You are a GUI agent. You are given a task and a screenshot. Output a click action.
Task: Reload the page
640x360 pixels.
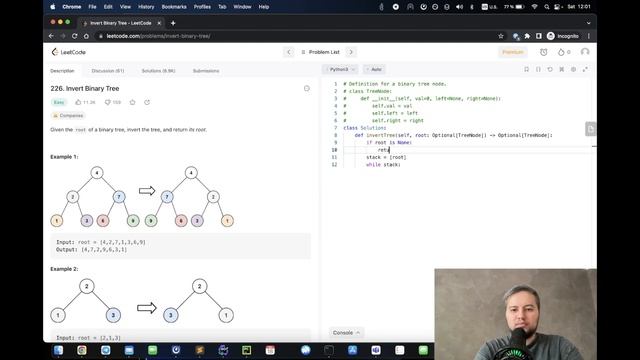tap(74, 36)
